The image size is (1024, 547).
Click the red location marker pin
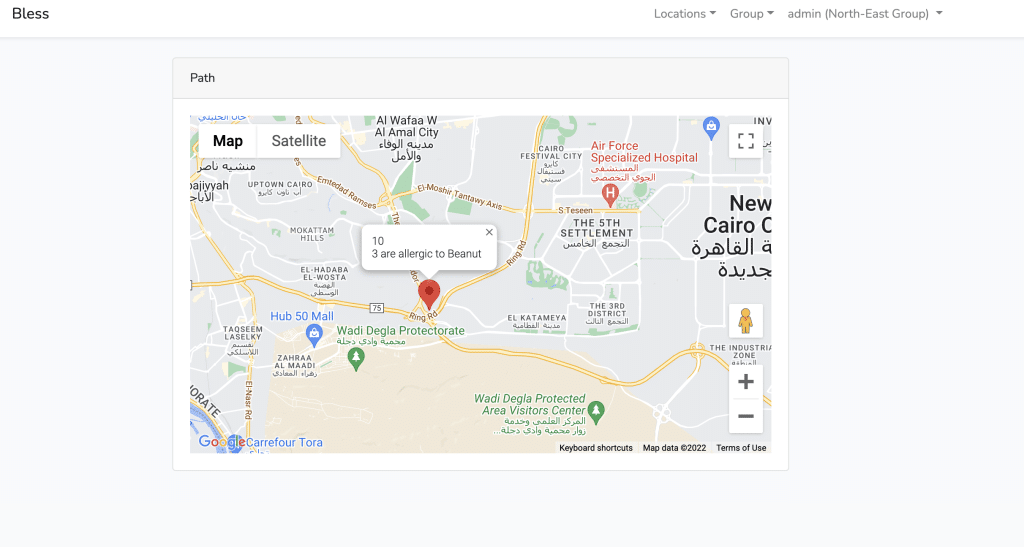429,294
